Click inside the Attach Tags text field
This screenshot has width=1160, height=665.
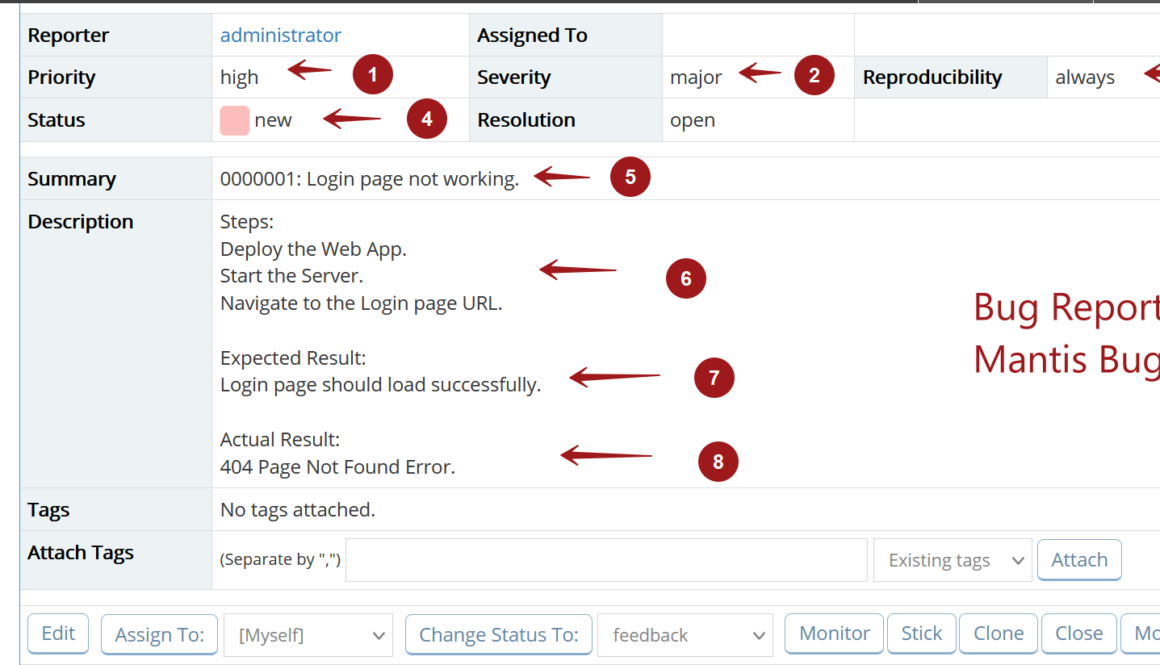[606, 560]
